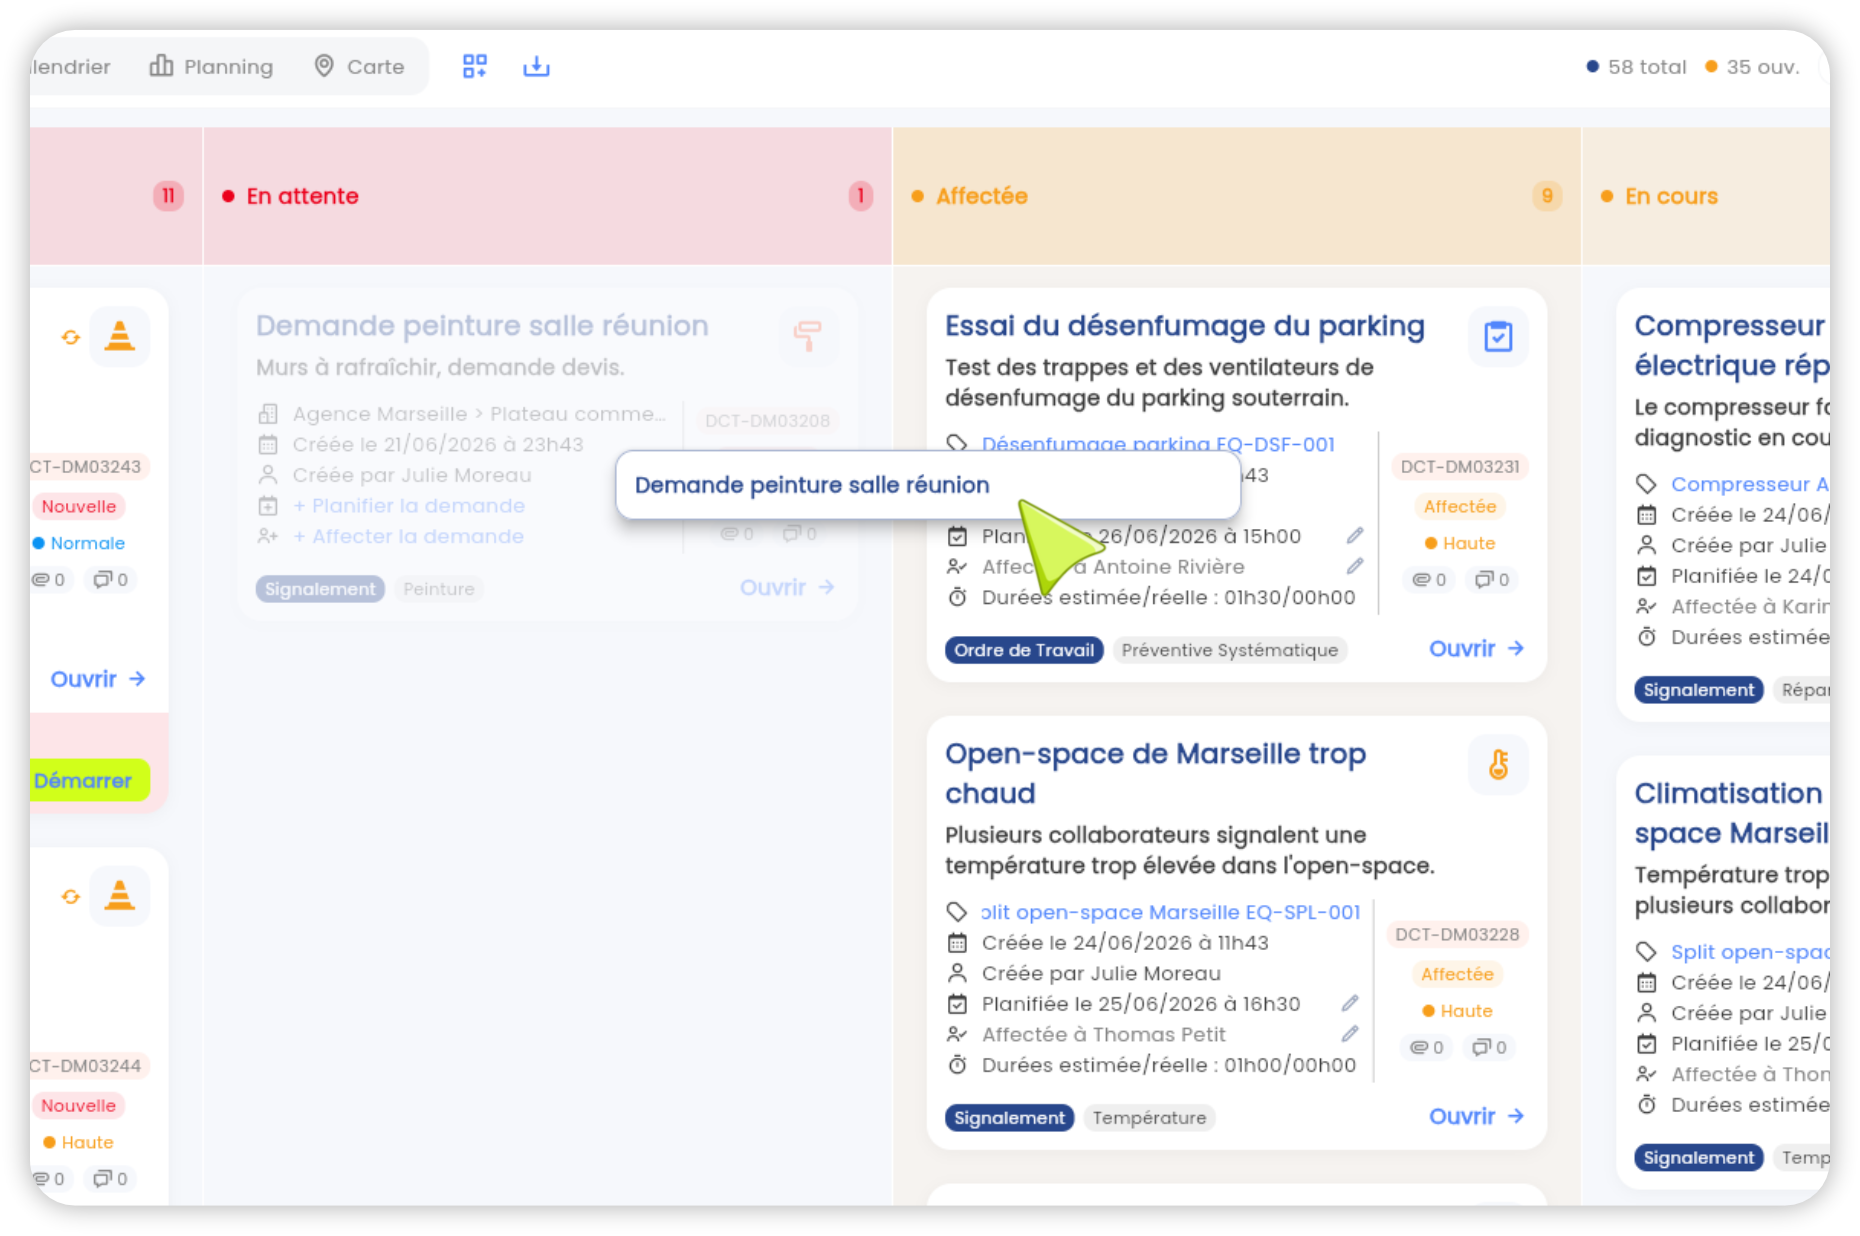
Task: Click the count badge 11 in leftmost column
Action: [168, 196]
